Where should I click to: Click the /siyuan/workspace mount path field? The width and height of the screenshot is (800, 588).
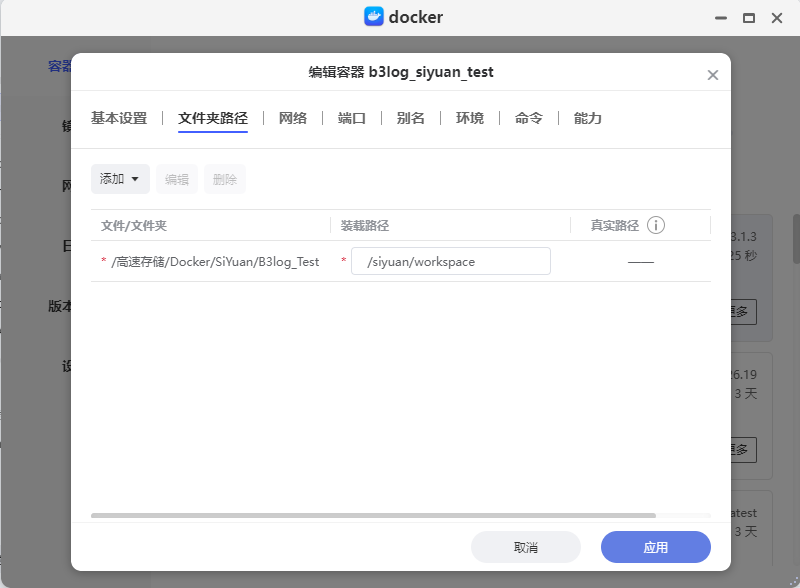(450, 261)
